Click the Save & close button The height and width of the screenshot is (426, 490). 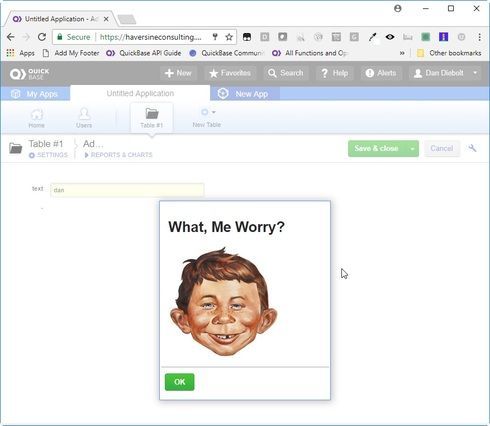point(377,149)
